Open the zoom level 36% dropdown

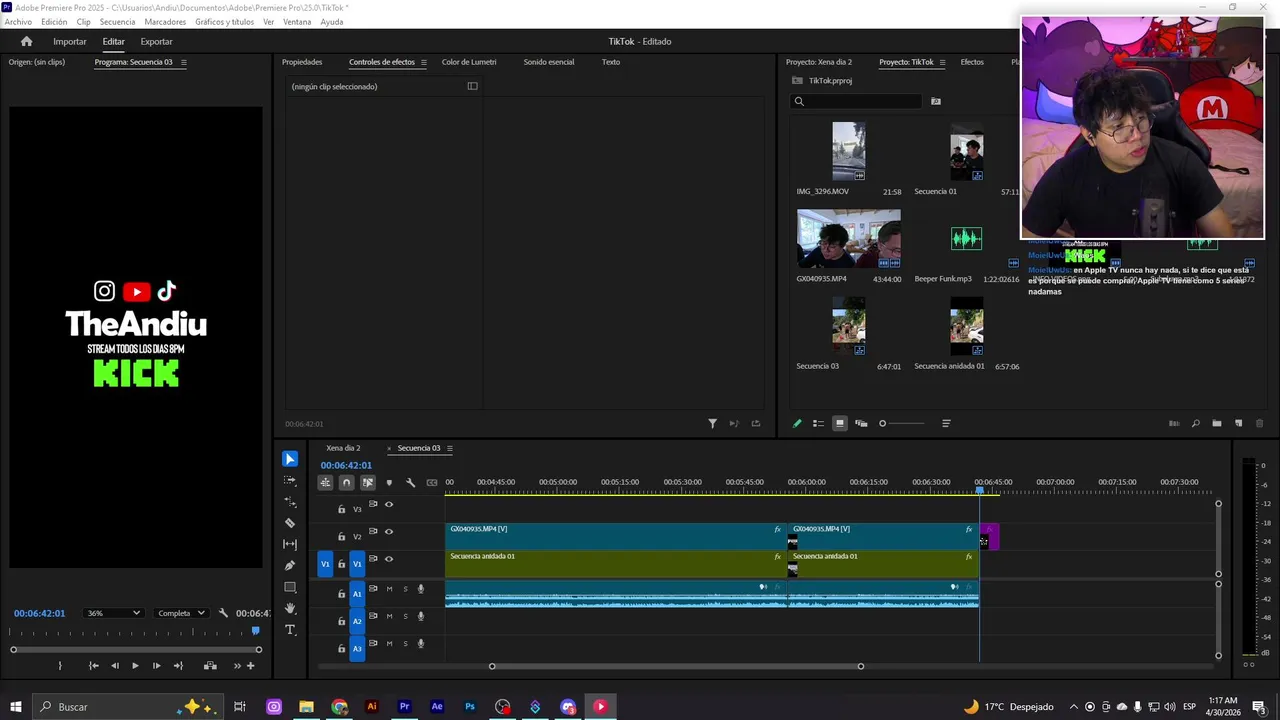(114, 613)
